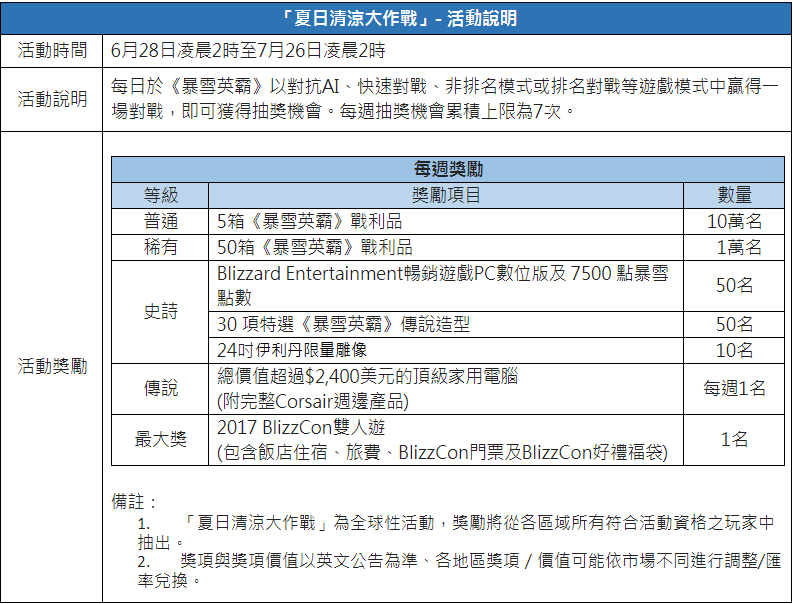Image resolution: width=793 pixels, height=604 pixels.
Task: Select the 等級 column header
Action: point(160,195)
